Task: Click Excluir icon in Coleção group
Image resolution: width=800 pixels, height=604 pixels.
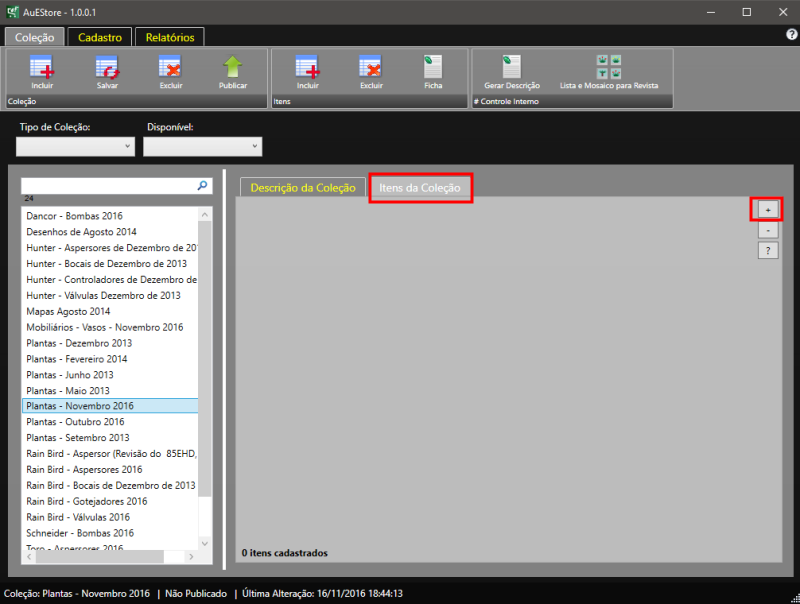Action: click(171, 68)
